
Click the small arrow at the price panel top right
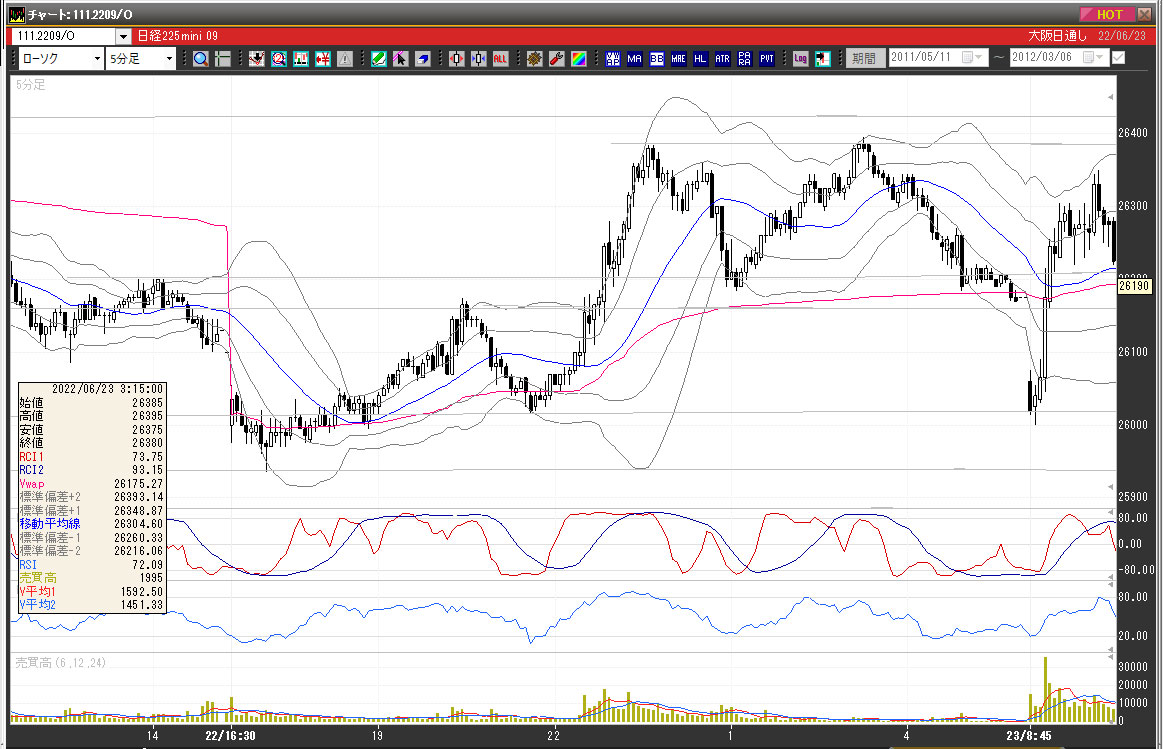point(1110,97)
